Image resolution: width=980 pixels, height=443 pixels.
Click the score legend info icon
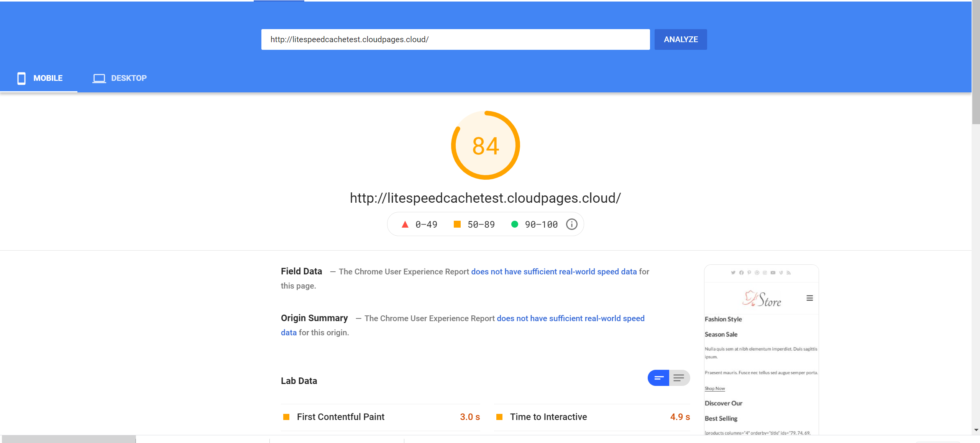coord(572,225)
